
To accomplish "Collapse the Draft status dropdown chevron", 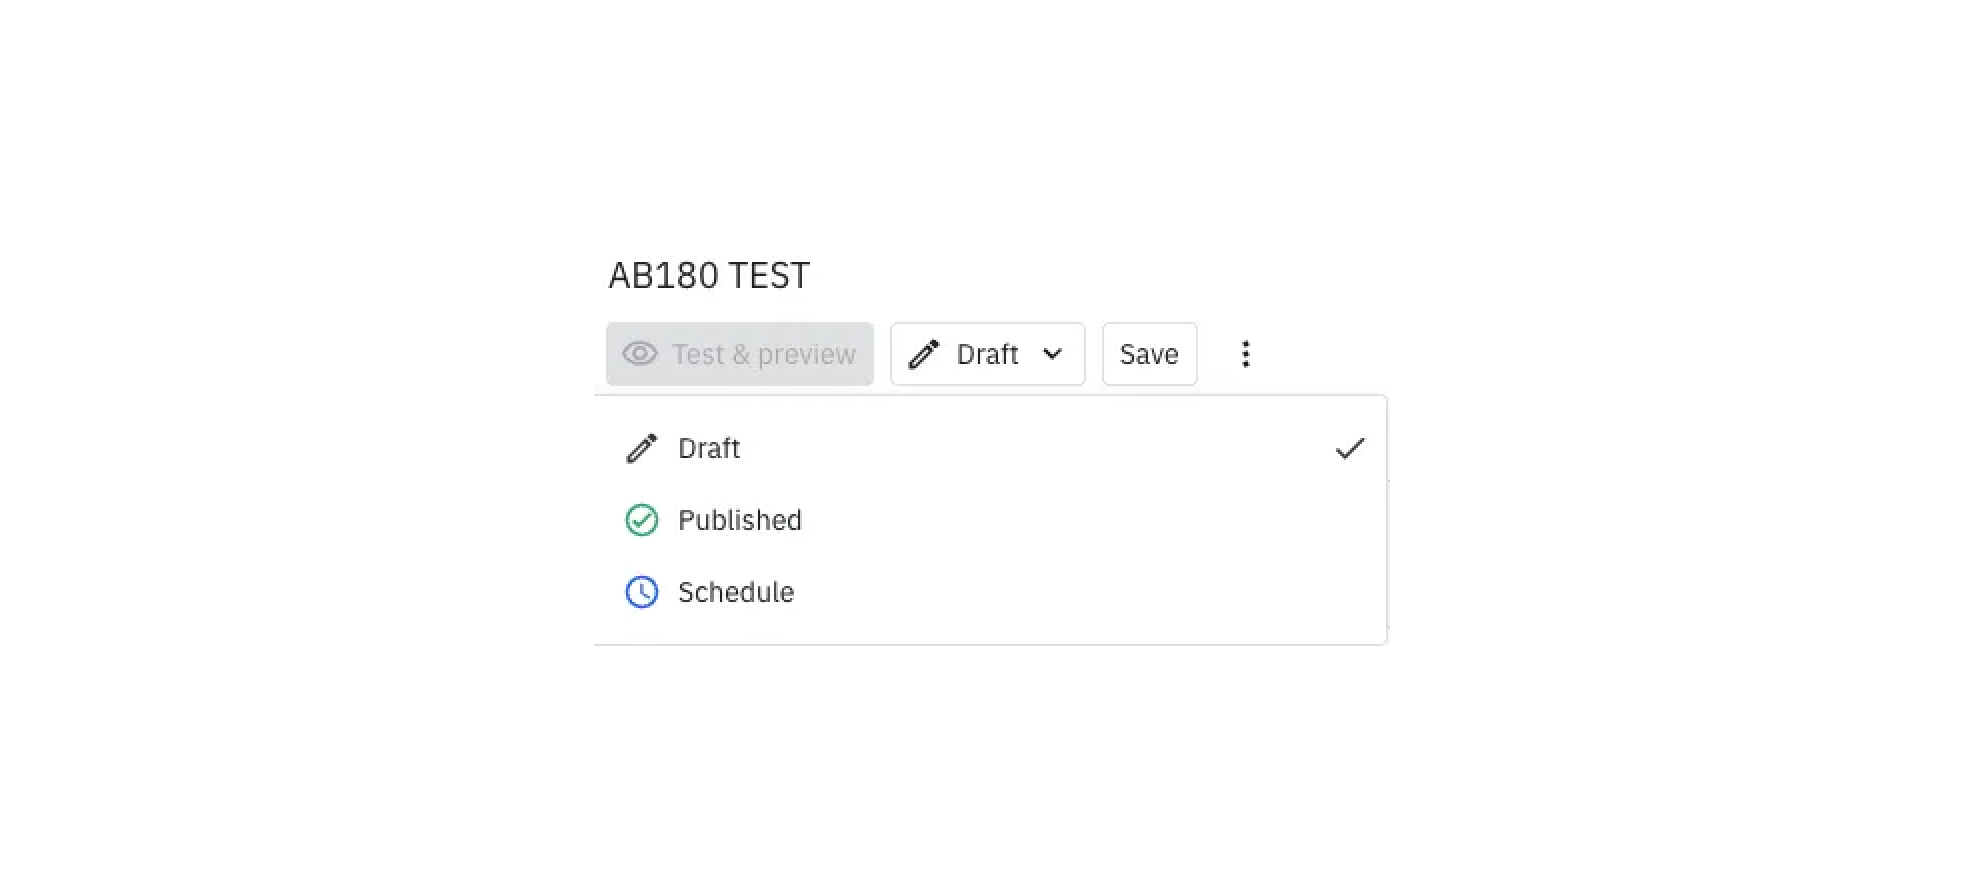I will tap(1052, 354).
